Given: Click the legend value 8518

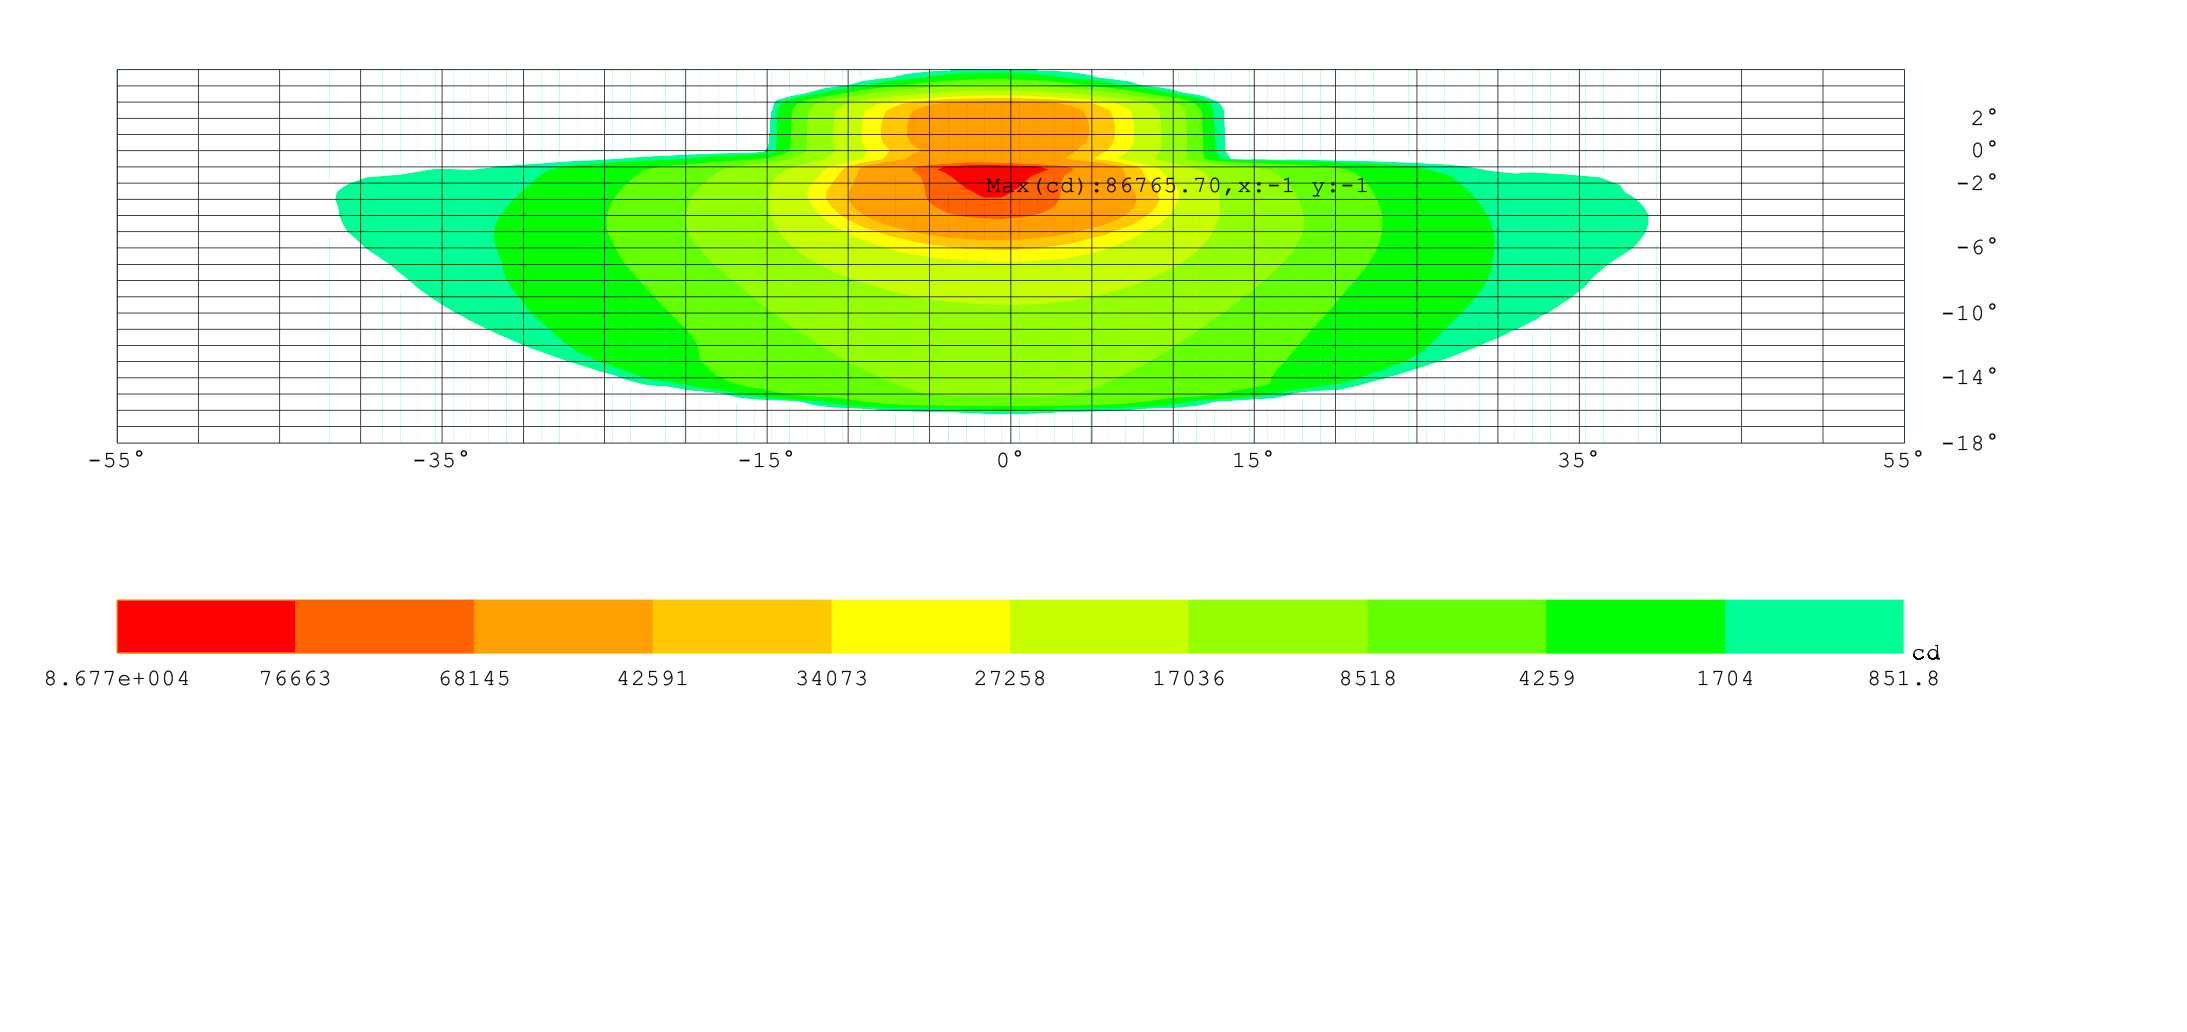Looking at the screenshot, I should tap(1368, 679).
